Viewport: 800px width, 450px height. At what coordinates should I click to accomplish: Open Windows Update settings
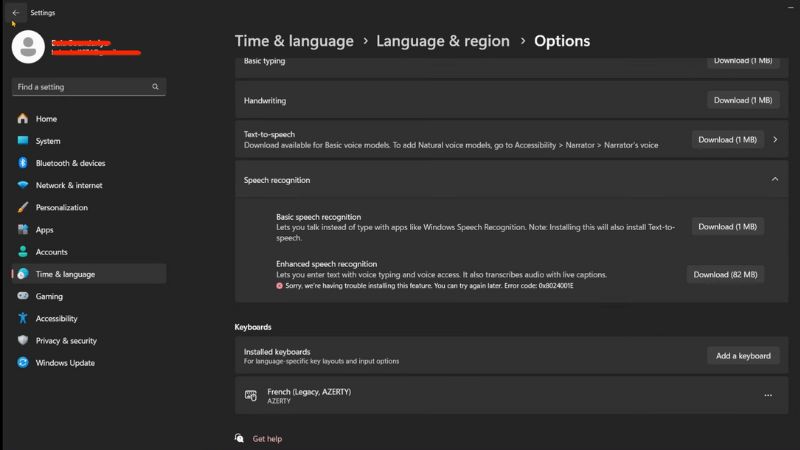65,363
